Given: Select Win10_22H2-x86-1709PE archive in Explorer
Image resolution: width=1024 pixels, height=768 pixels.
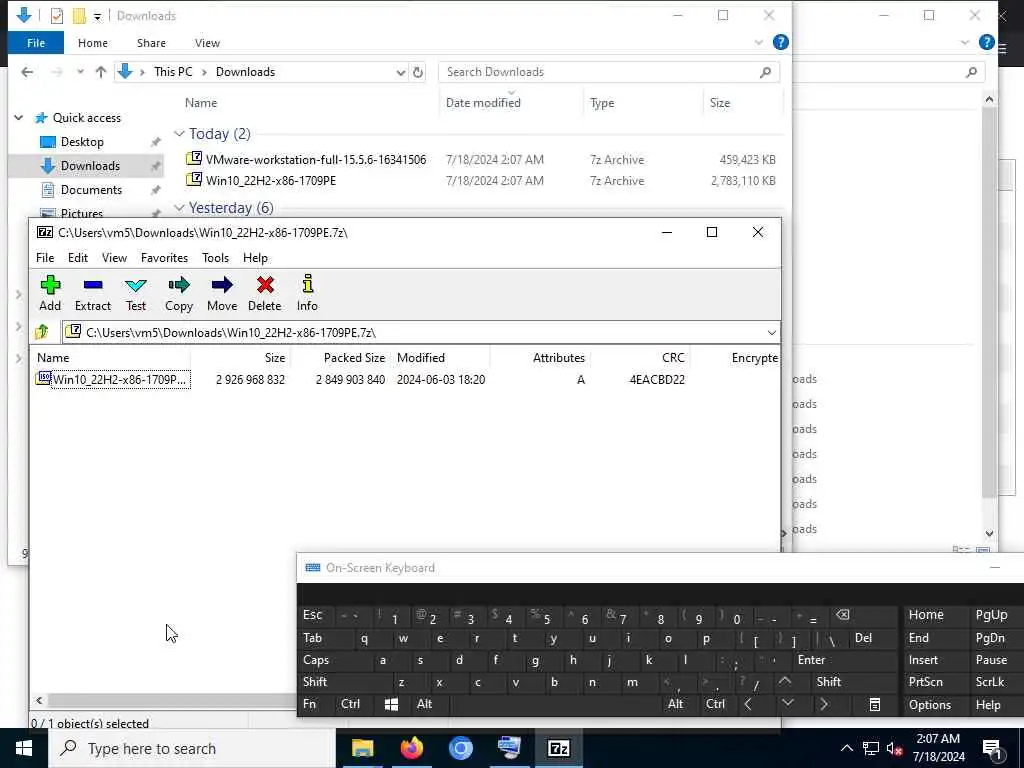Looking at the screenshot, I should 270,181.
